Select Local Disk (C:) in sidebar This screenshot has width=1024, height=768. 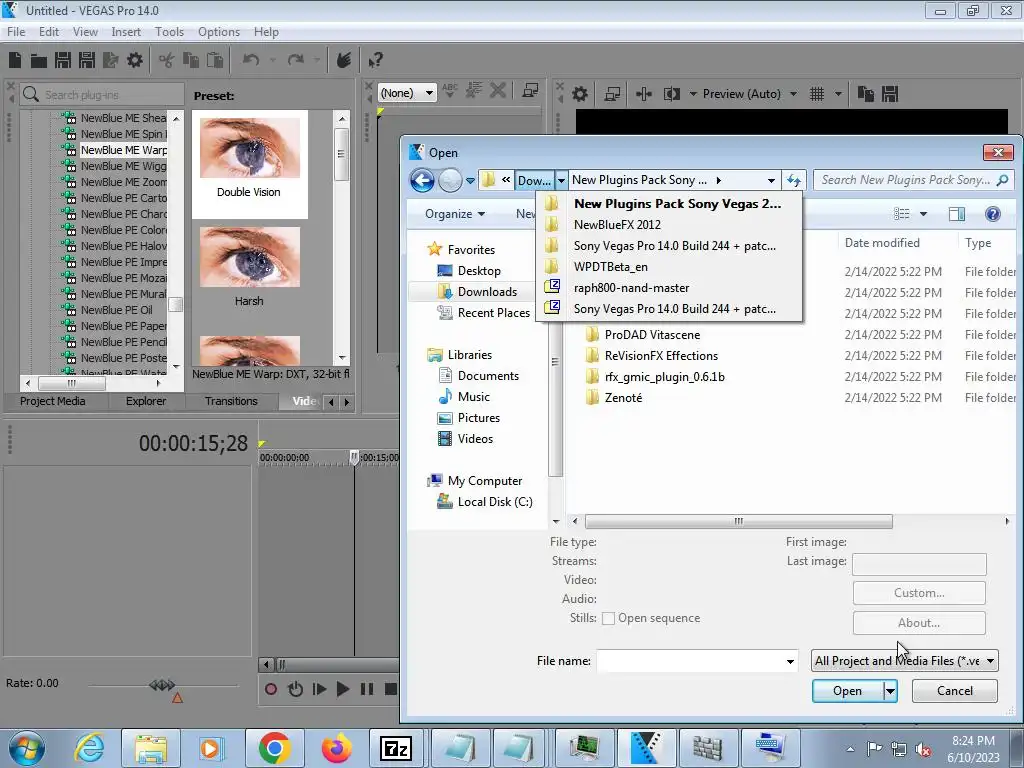tap(494, 502)
